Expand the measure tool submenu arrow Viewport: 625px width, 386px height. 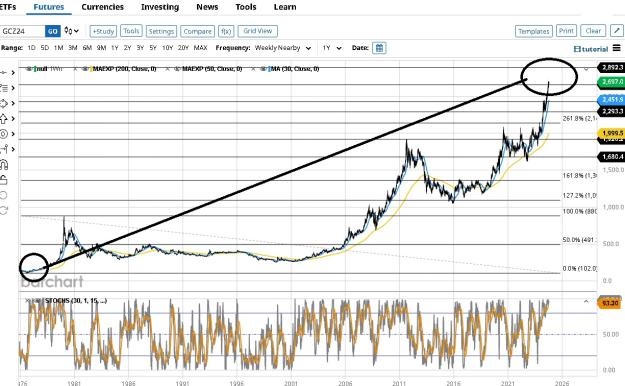13,149
